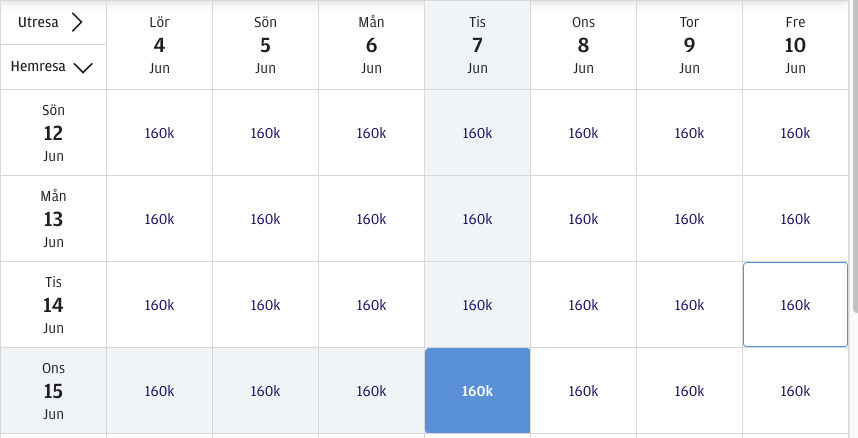Select return date Mån 13 Jun row header
This screenshot has height=438, width=858.
(x=53, y=219)
